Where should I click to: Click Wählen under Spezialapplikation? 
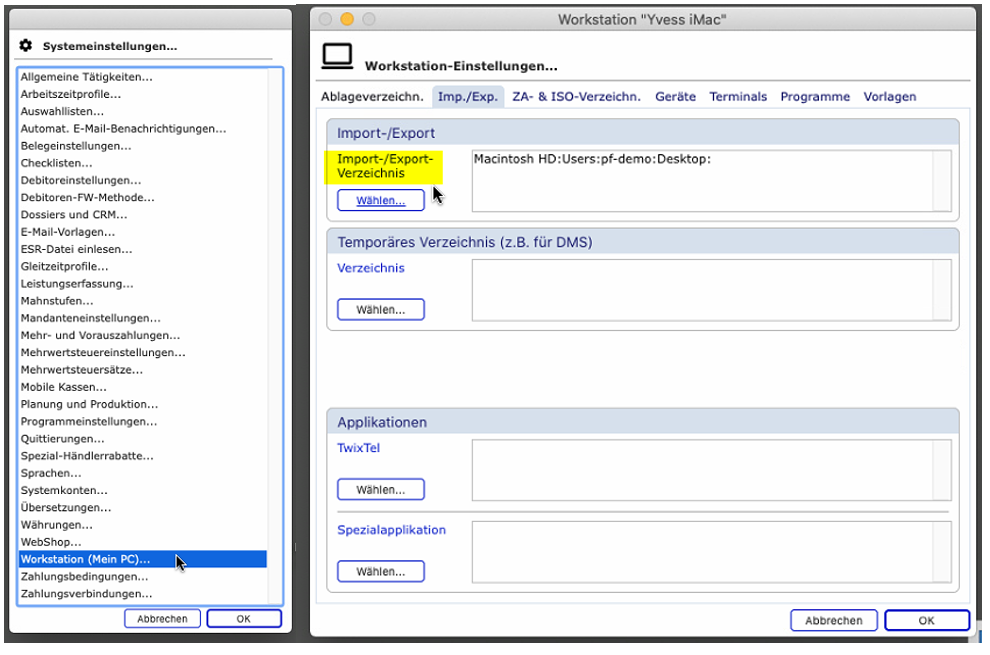[x=381, y=572]
